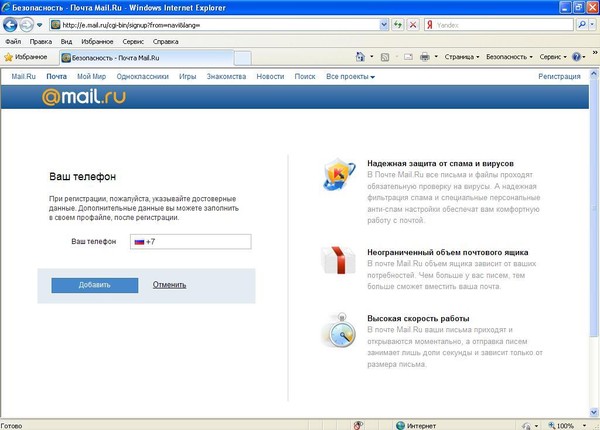Click inside the address bar URL
The width and height of the screenshot is (600, 430).
coord(131,25)
